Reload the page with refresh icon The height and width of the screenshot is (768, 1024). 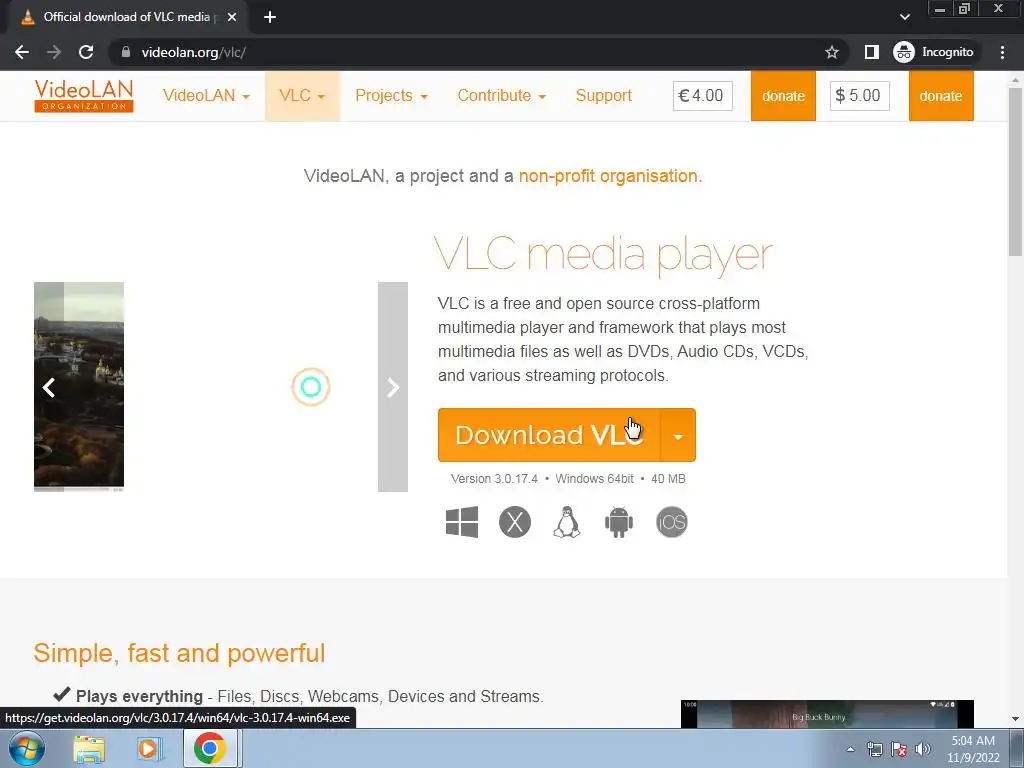(86, 52)
